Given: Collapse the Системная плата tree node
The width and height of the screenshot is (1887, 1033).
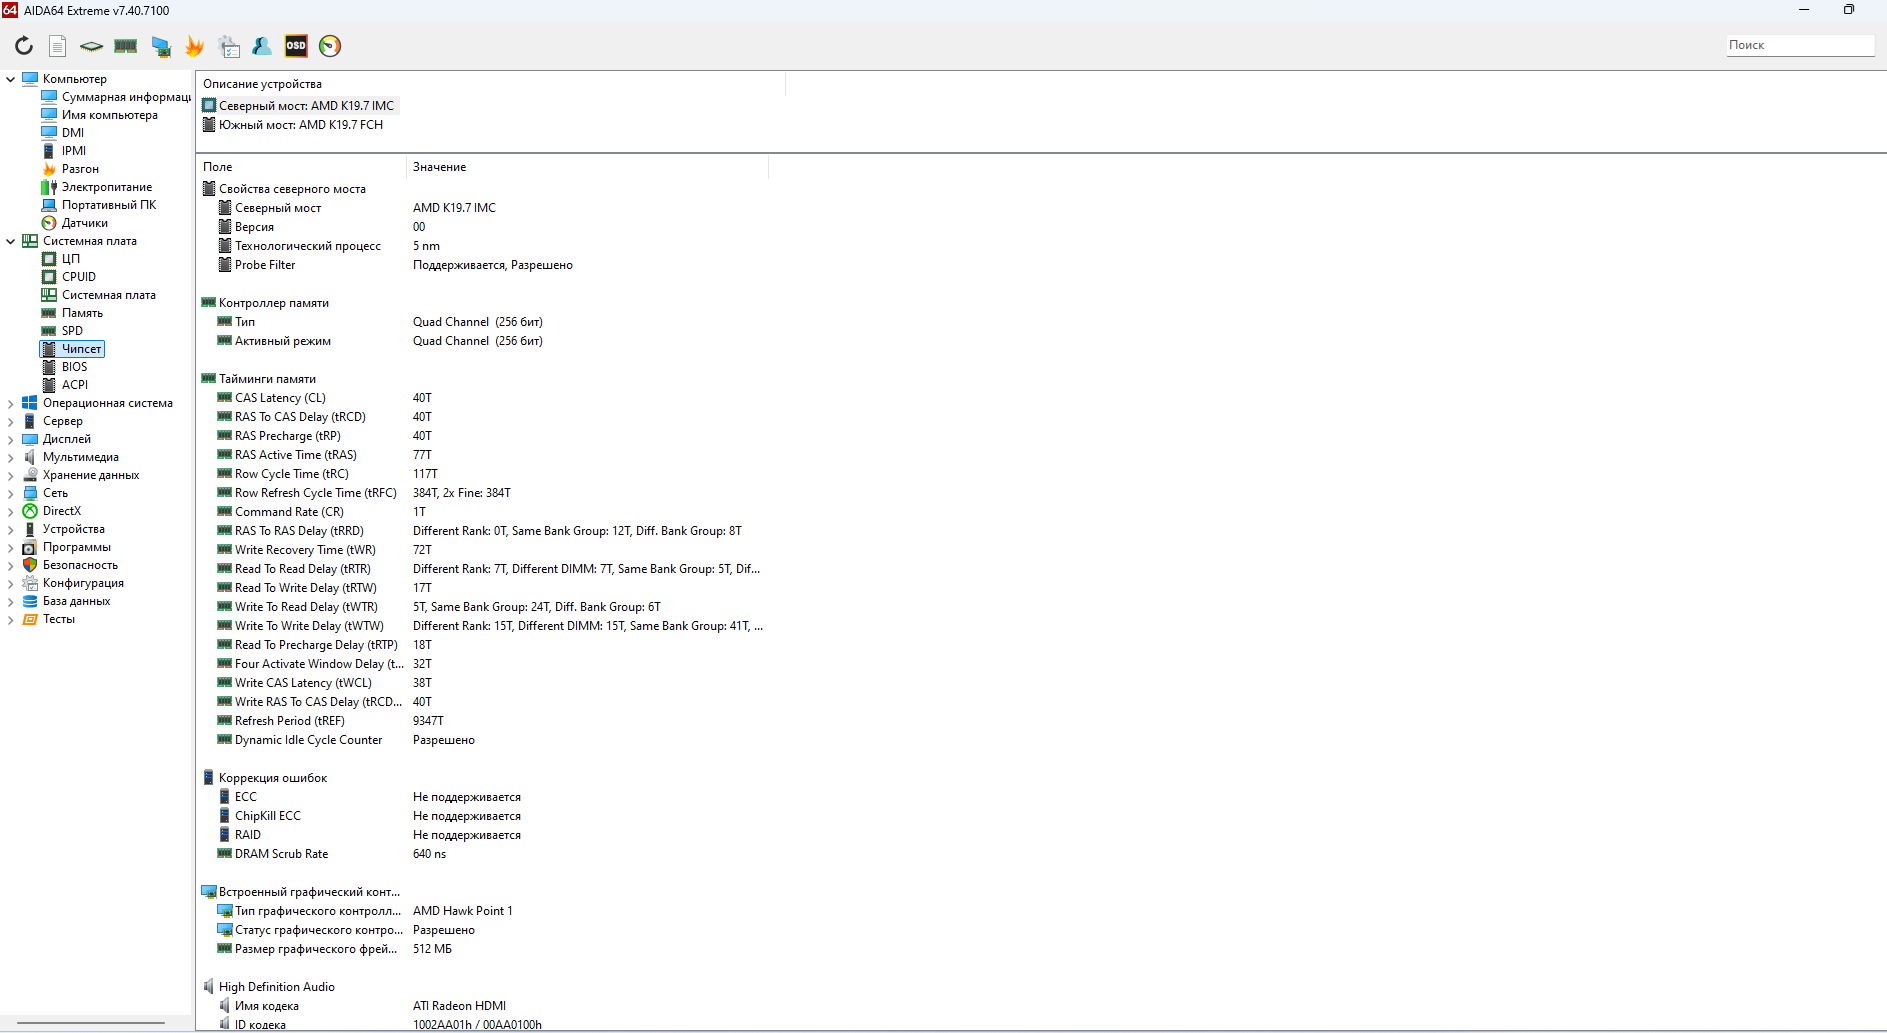Looking at the screenshot, I should [11, 241].
